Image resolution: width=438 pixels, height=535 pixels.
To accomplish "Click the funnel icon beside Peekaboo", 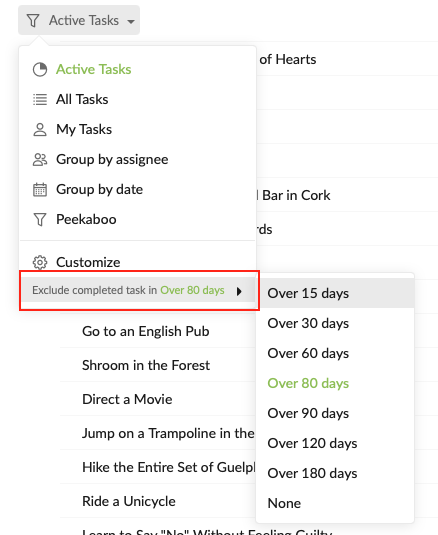I will tap(40, 219).
